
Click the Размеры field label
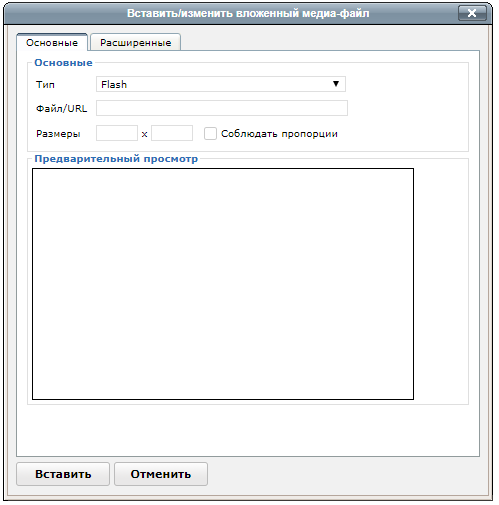(x=58, y=134)
